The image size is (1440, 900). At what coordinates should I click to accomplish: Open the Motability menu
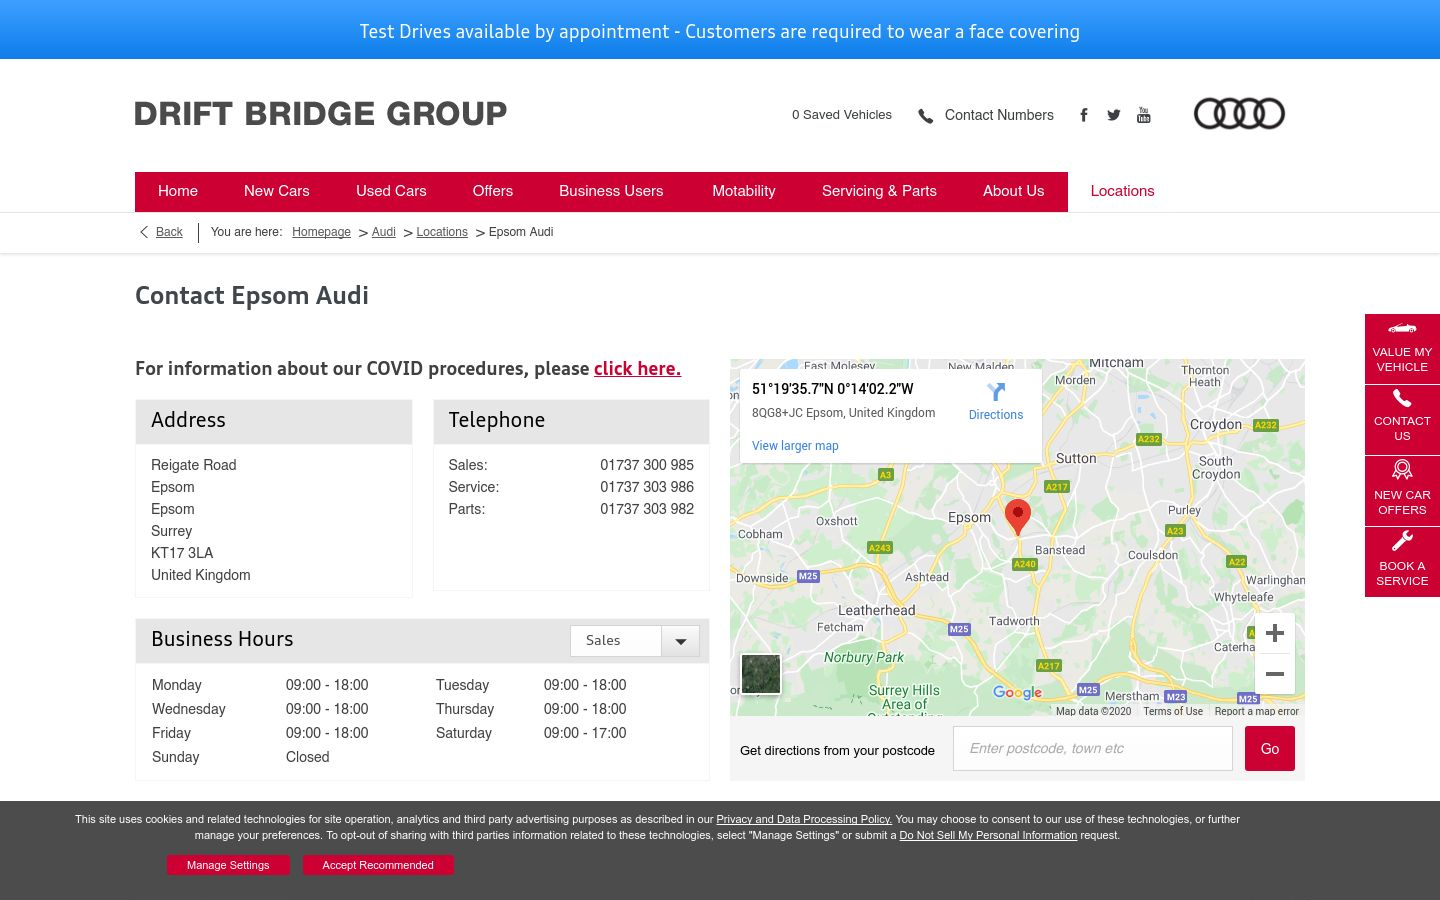744,191
